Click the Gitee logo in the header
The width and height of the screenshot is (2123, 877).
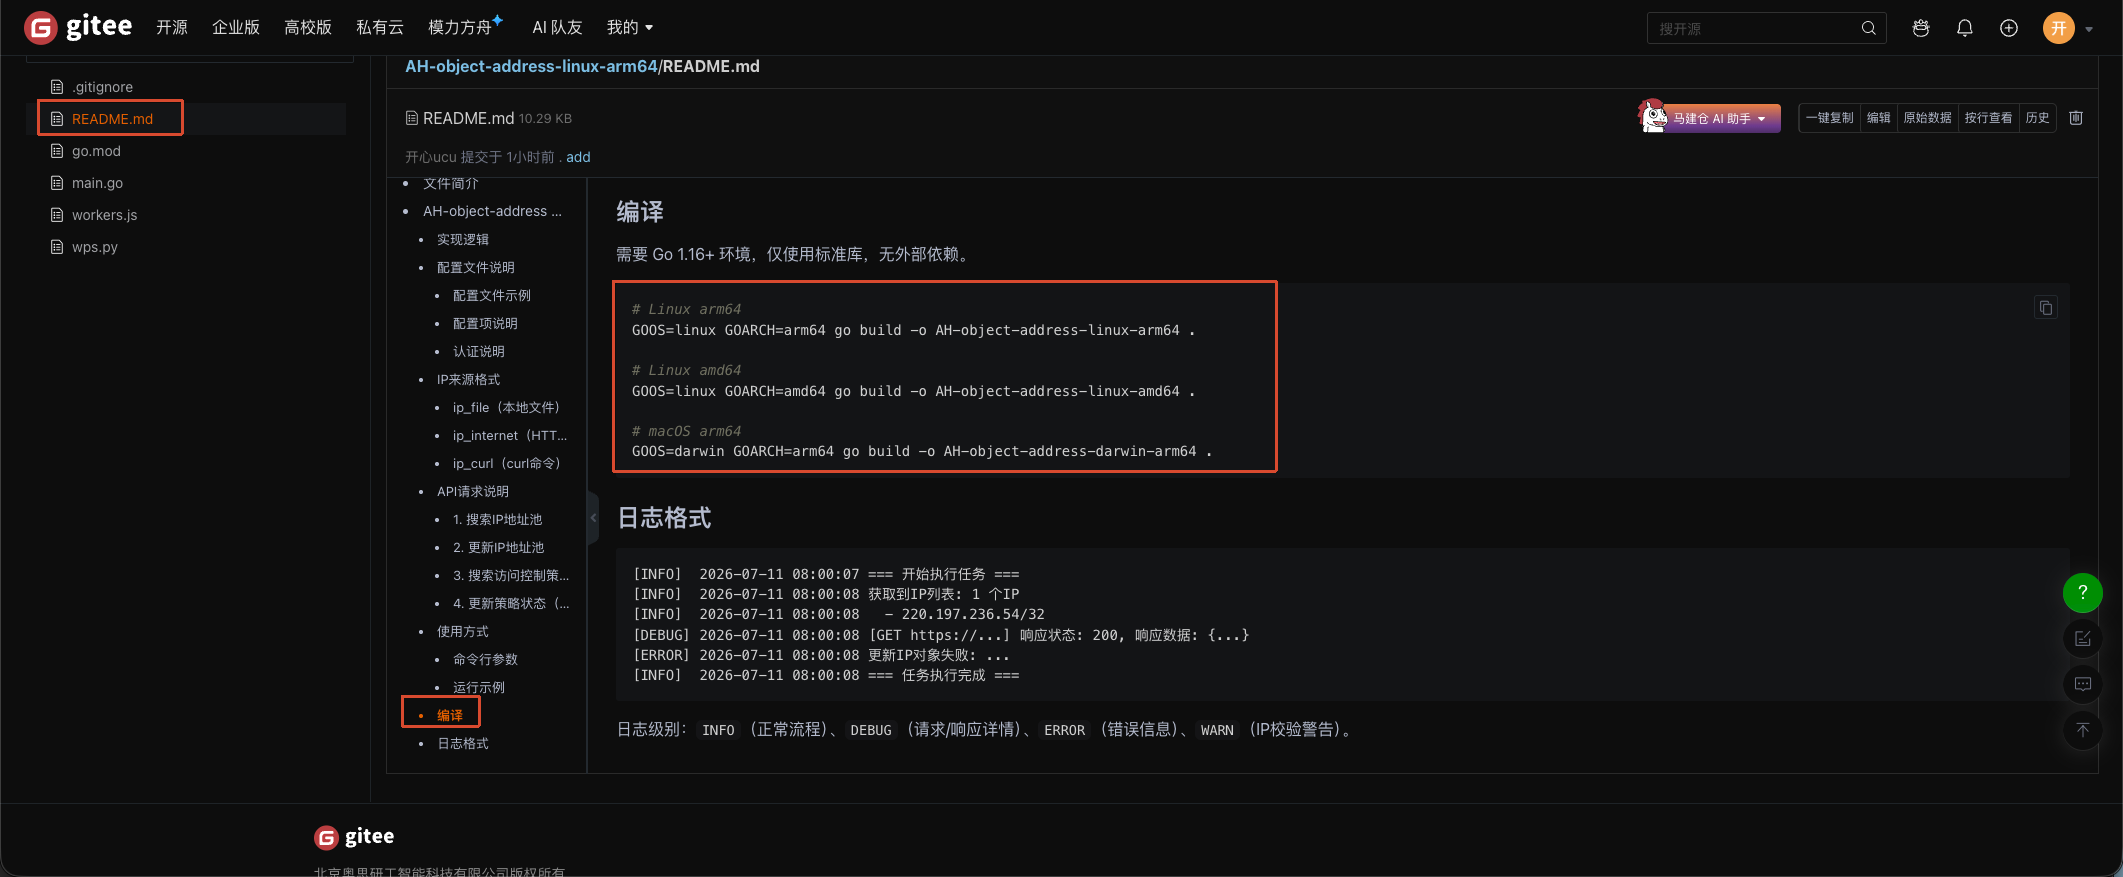click(x=78, y=27)
